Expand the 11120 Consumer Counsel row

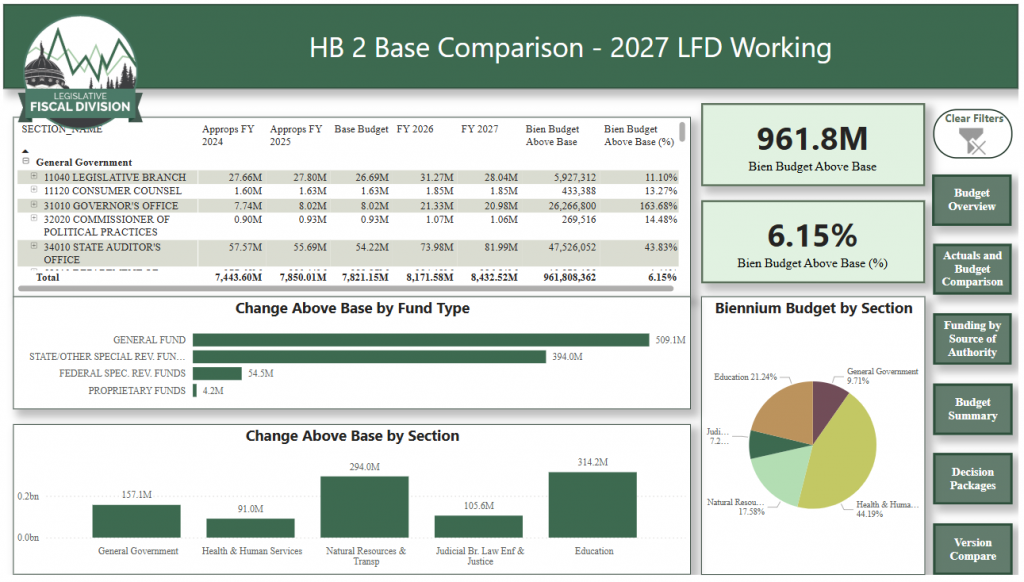point(34,191)
